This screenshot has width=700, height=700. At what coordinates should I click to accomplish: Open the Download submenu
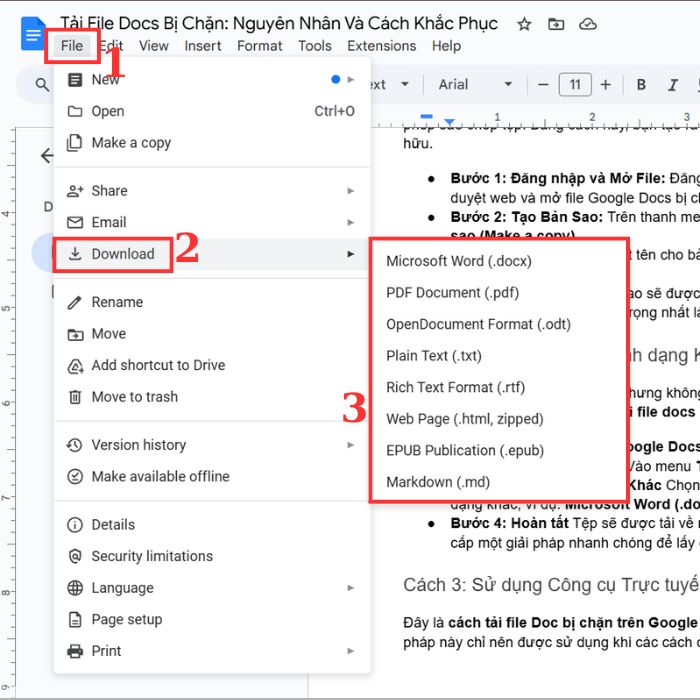click(212, 254)
